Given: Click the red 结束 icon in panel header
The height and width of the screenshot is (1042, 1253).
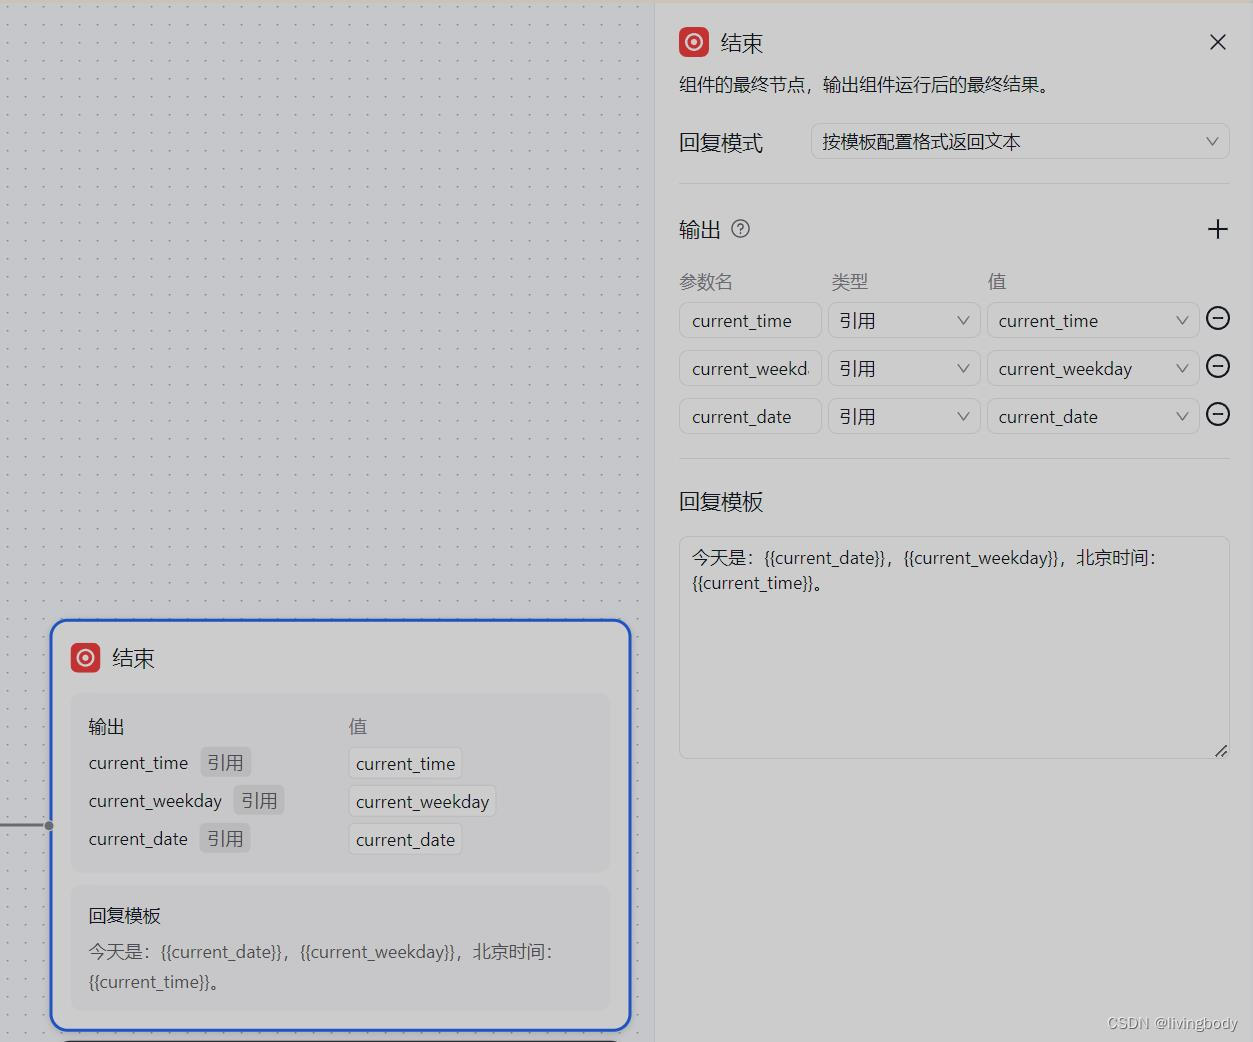Looking at the screenshot, I should tap(694, 42).
